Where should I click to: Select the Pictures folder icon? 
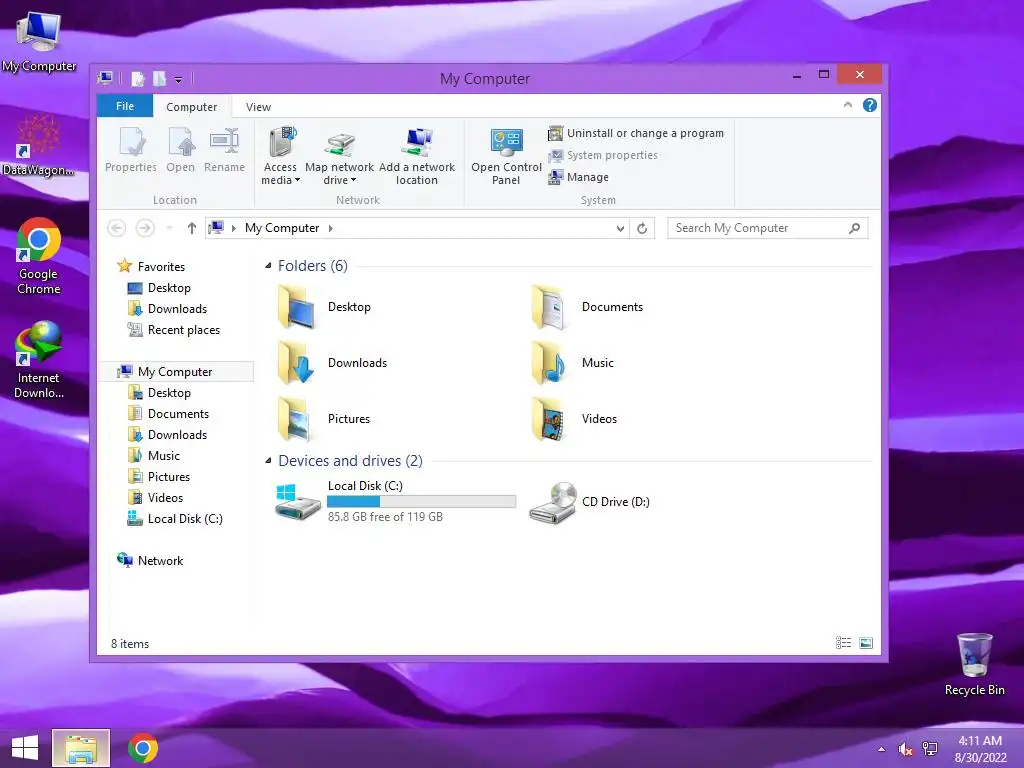297,419
